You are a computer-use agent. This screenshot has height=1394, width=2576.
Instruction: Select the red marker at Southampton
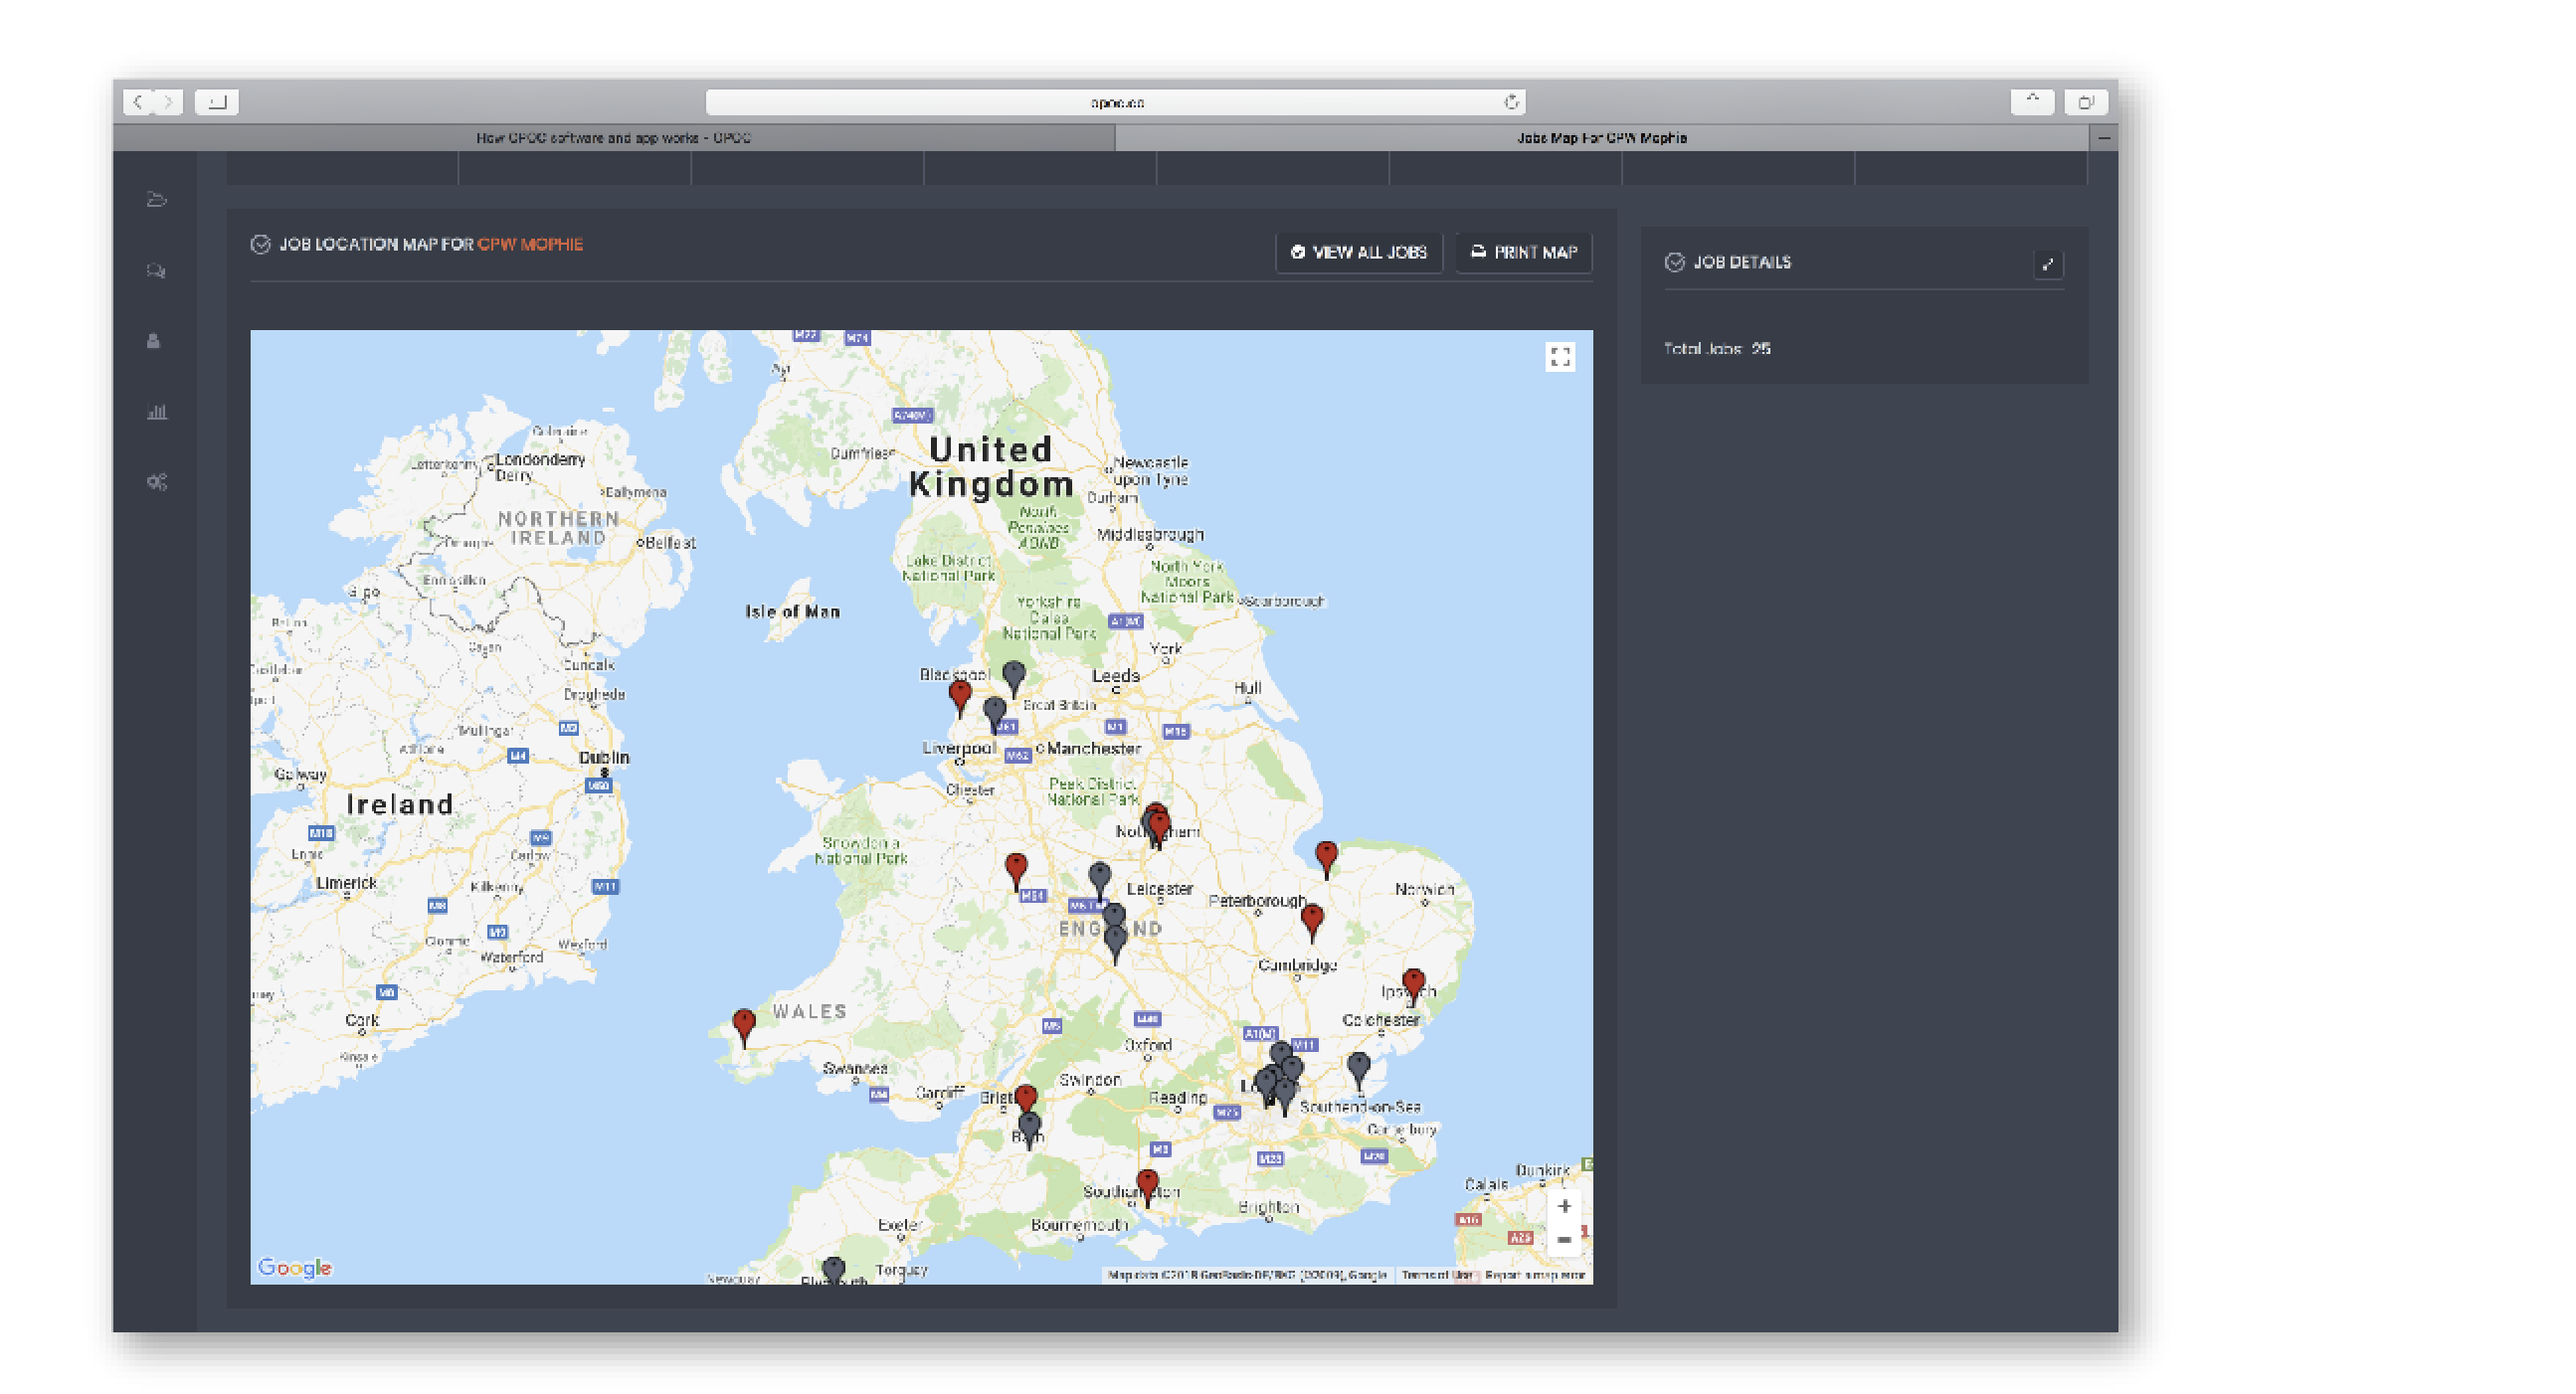tap(1148, 1187)
